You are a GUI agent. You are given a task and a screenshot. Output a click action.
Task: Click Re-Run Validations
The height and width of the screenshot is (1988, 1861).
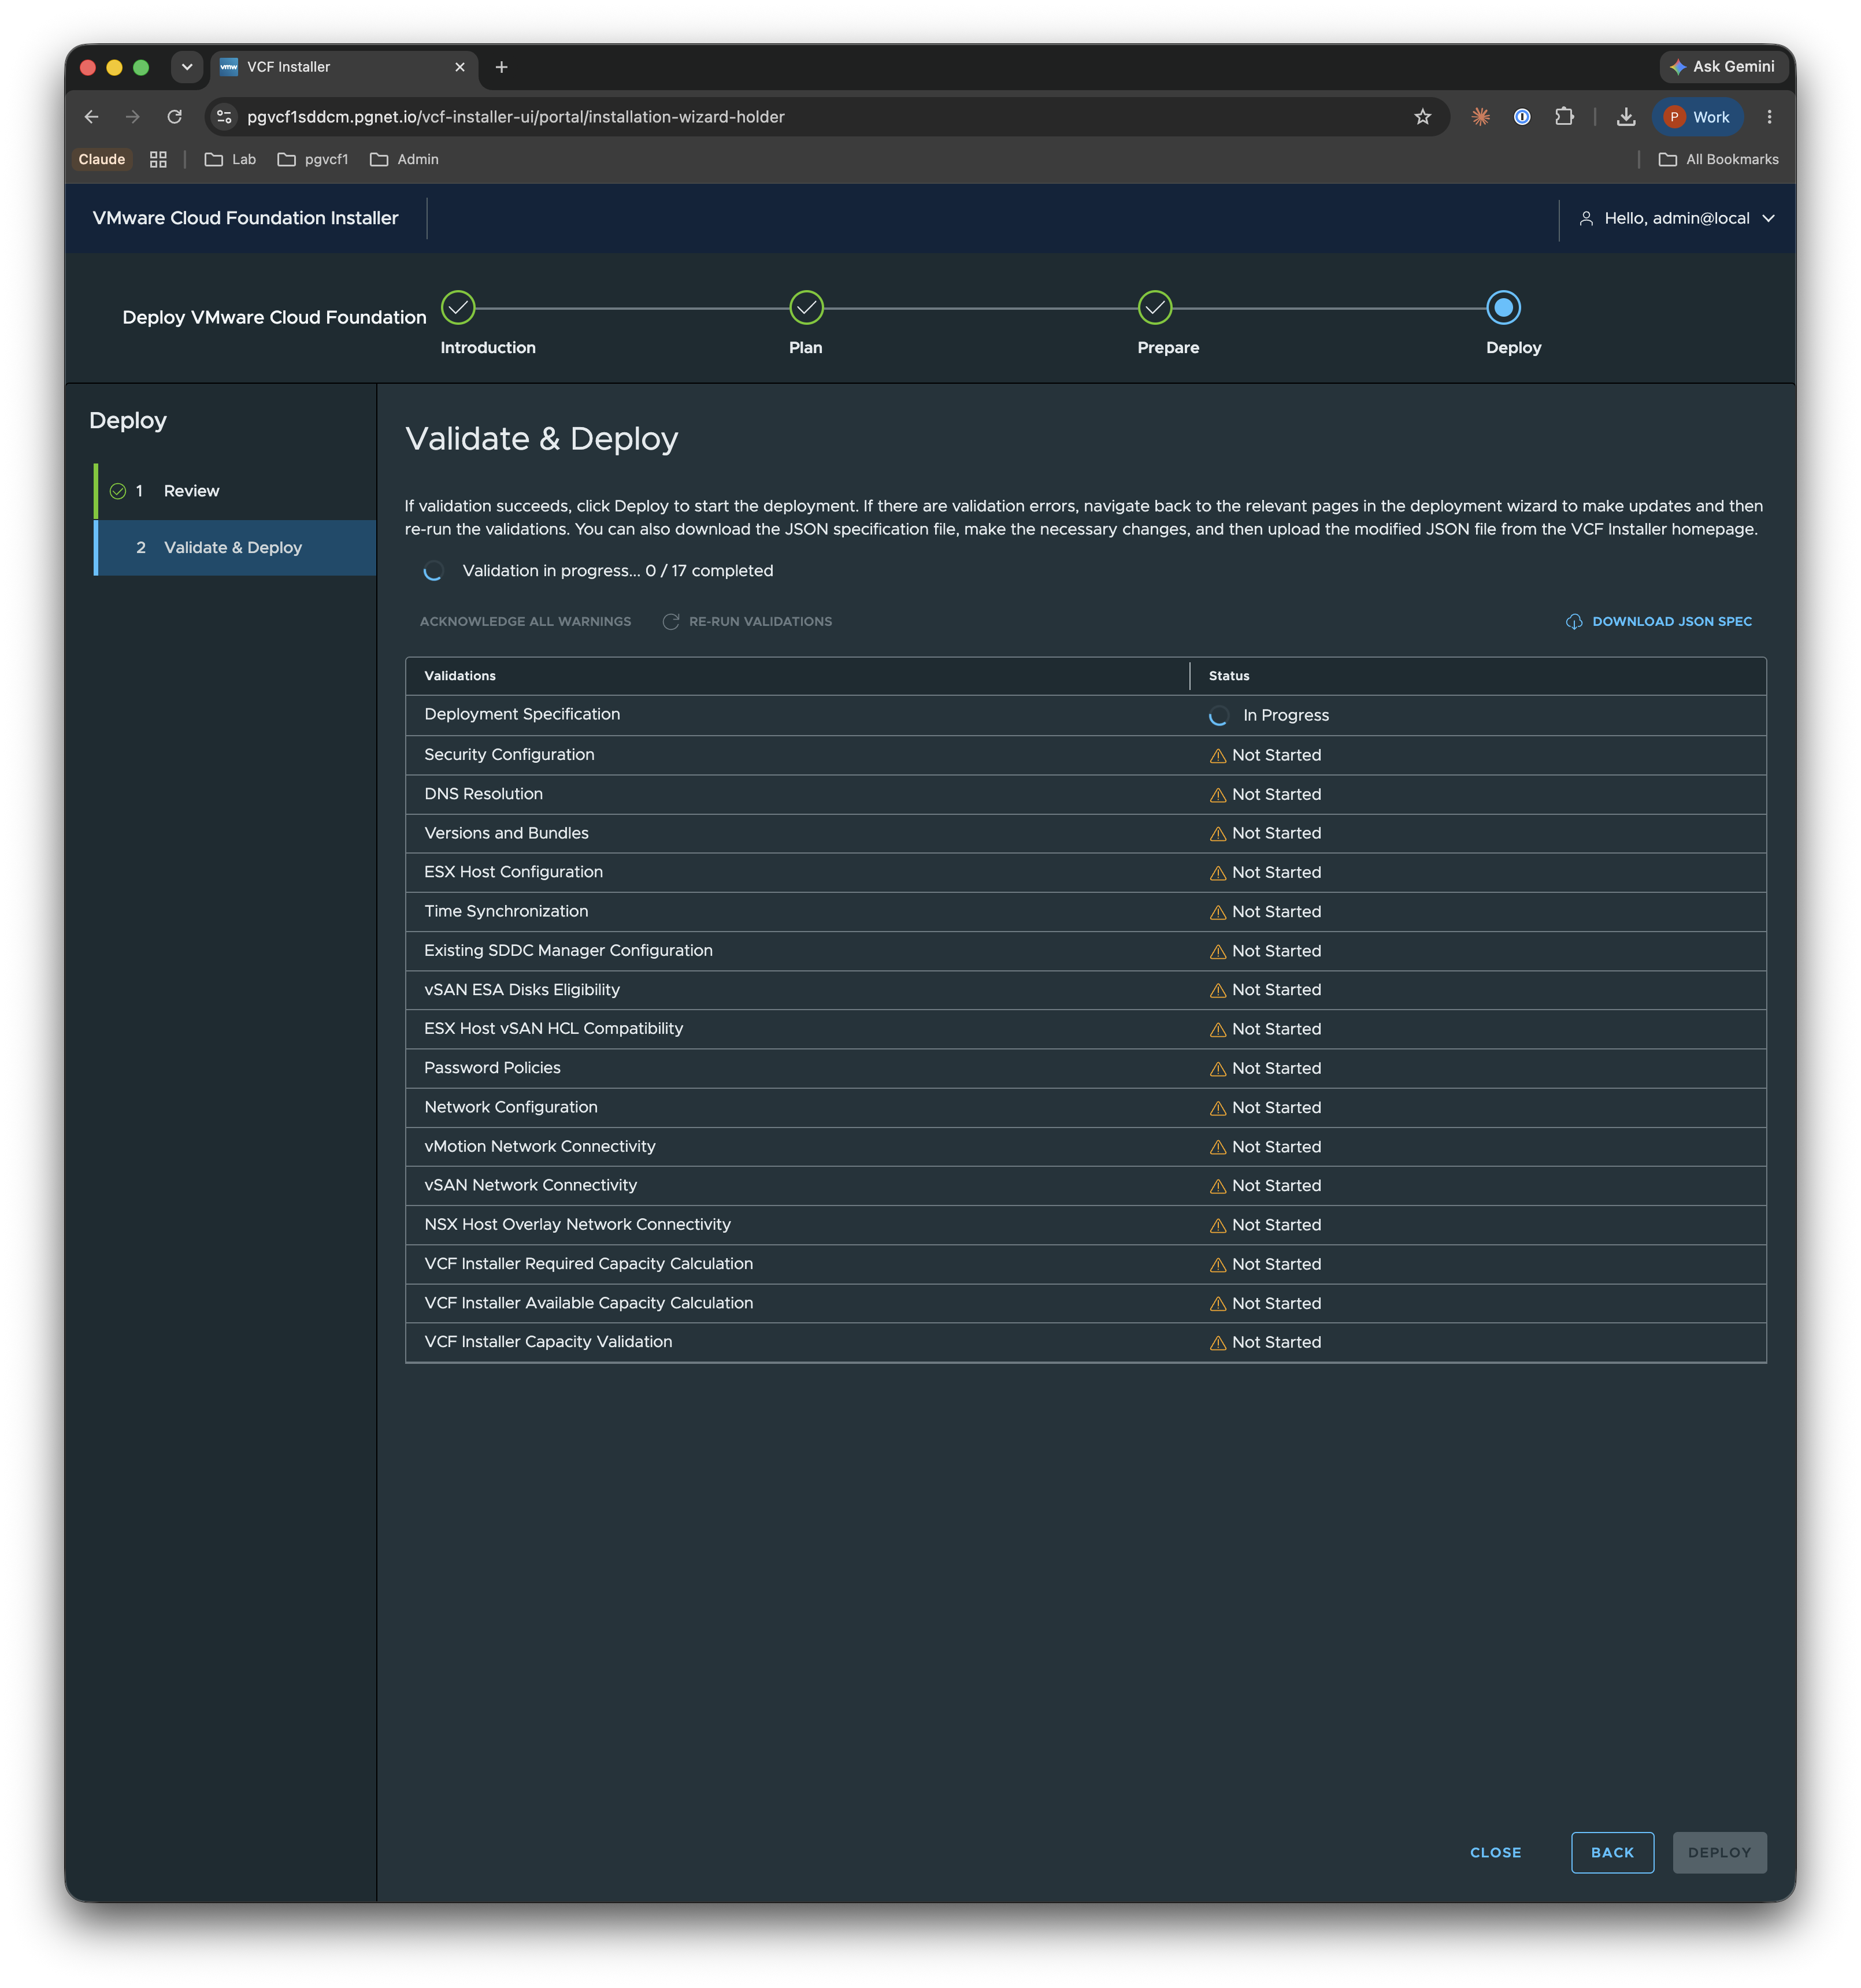(746, 622)
